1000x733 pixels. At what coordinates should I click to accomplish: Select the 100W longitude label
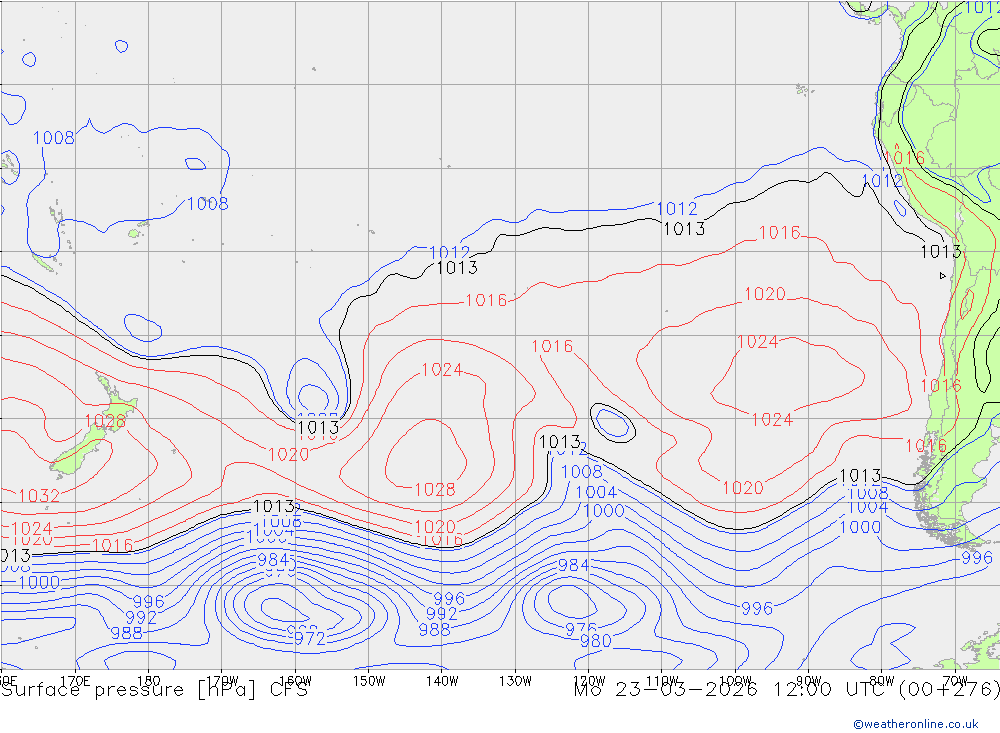coord(735,681)
